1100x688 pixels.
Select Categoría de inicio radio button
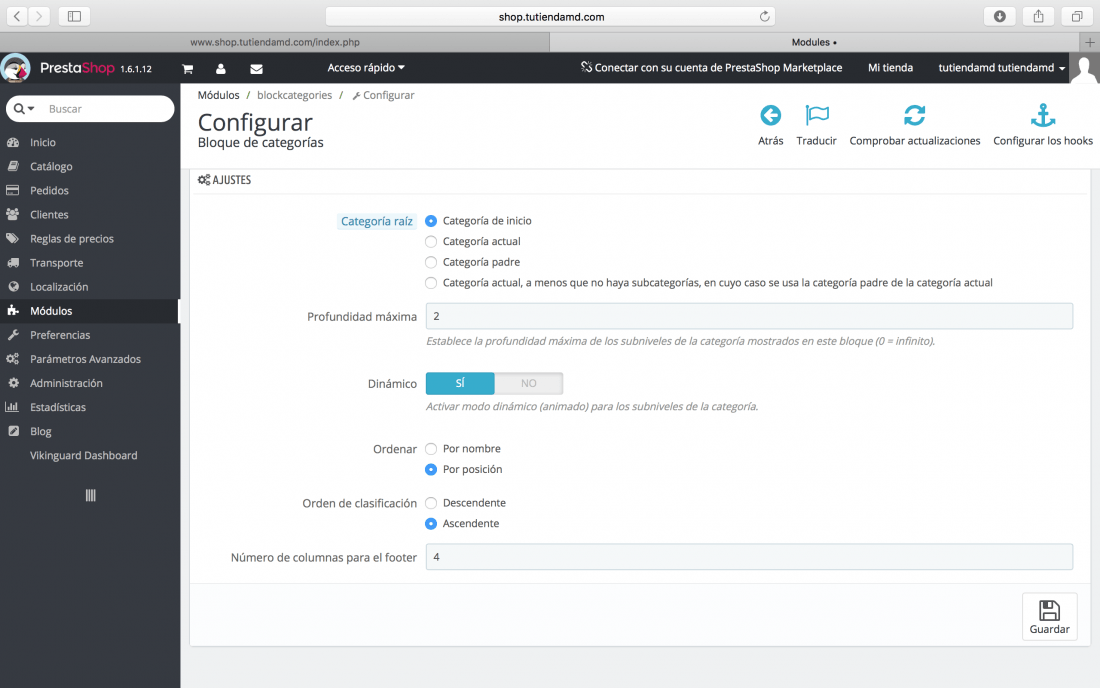click(x=431, y=221)
